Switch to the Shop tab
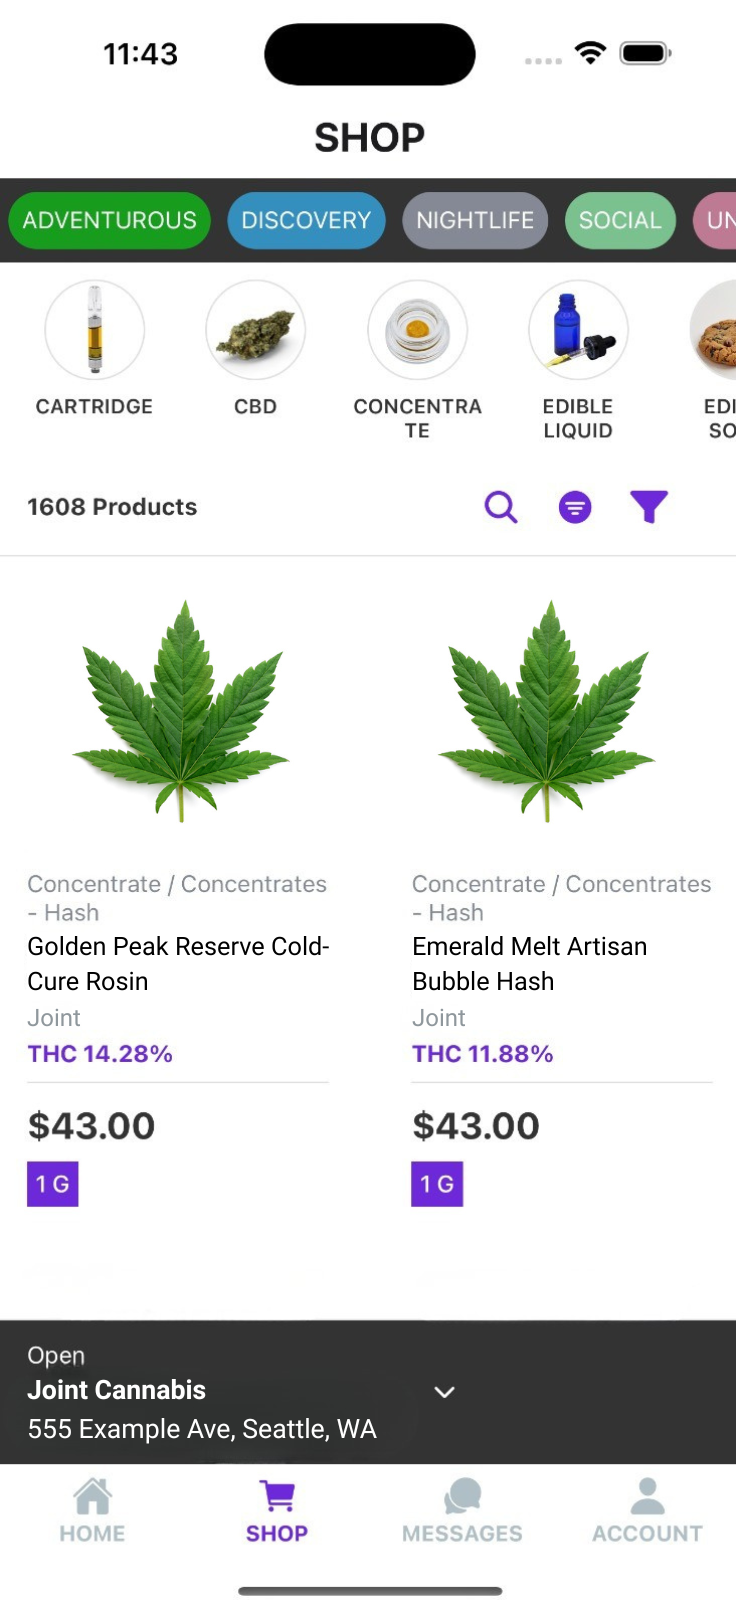Image resolution: width=736 pixels, height=1600 pixels. point(277,1510)
